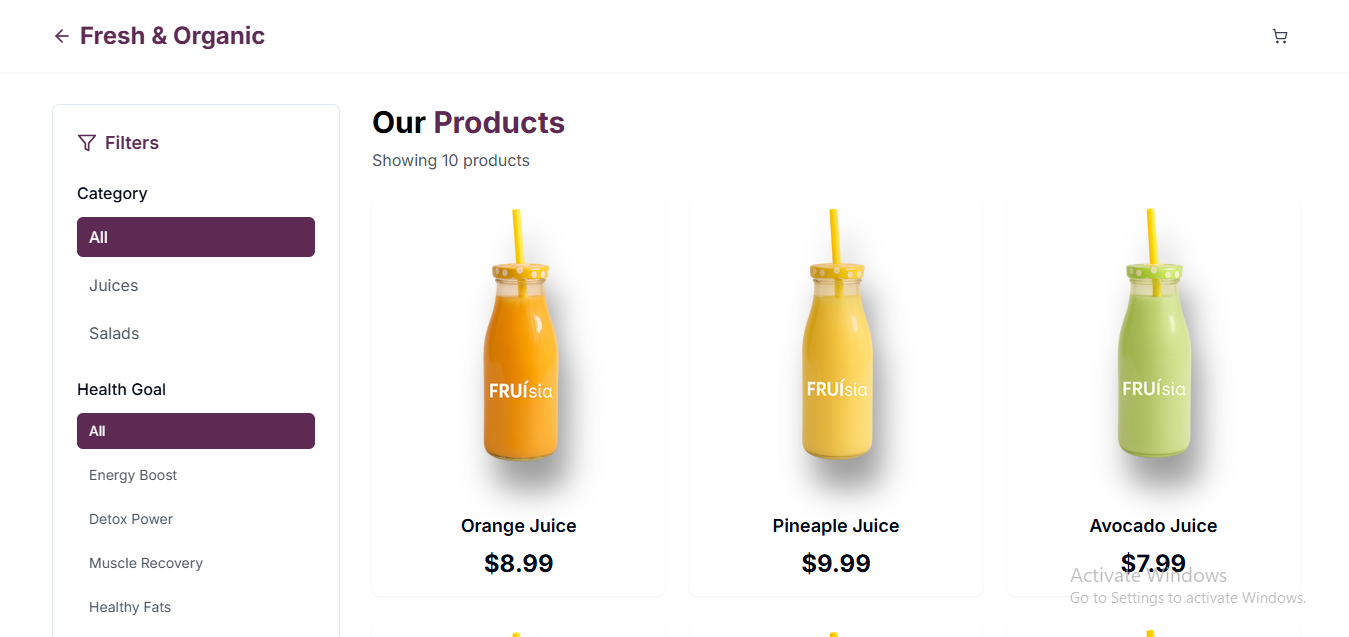Select the All category filter

tap(195, 237)
